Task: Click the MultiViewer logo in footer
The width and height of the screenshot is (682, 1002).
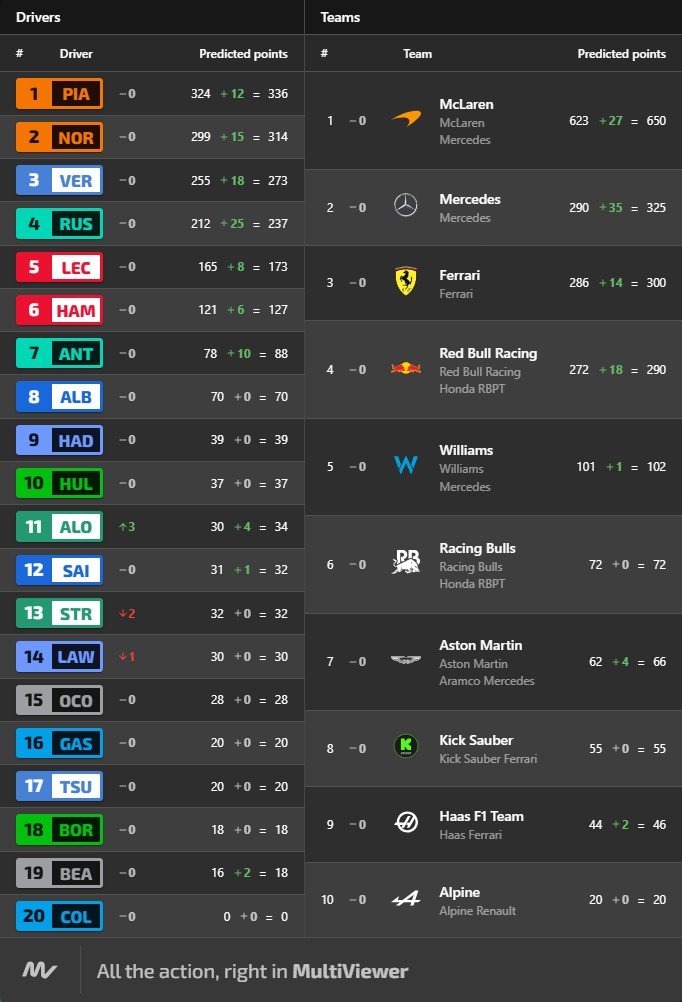Action: point(39,970)
